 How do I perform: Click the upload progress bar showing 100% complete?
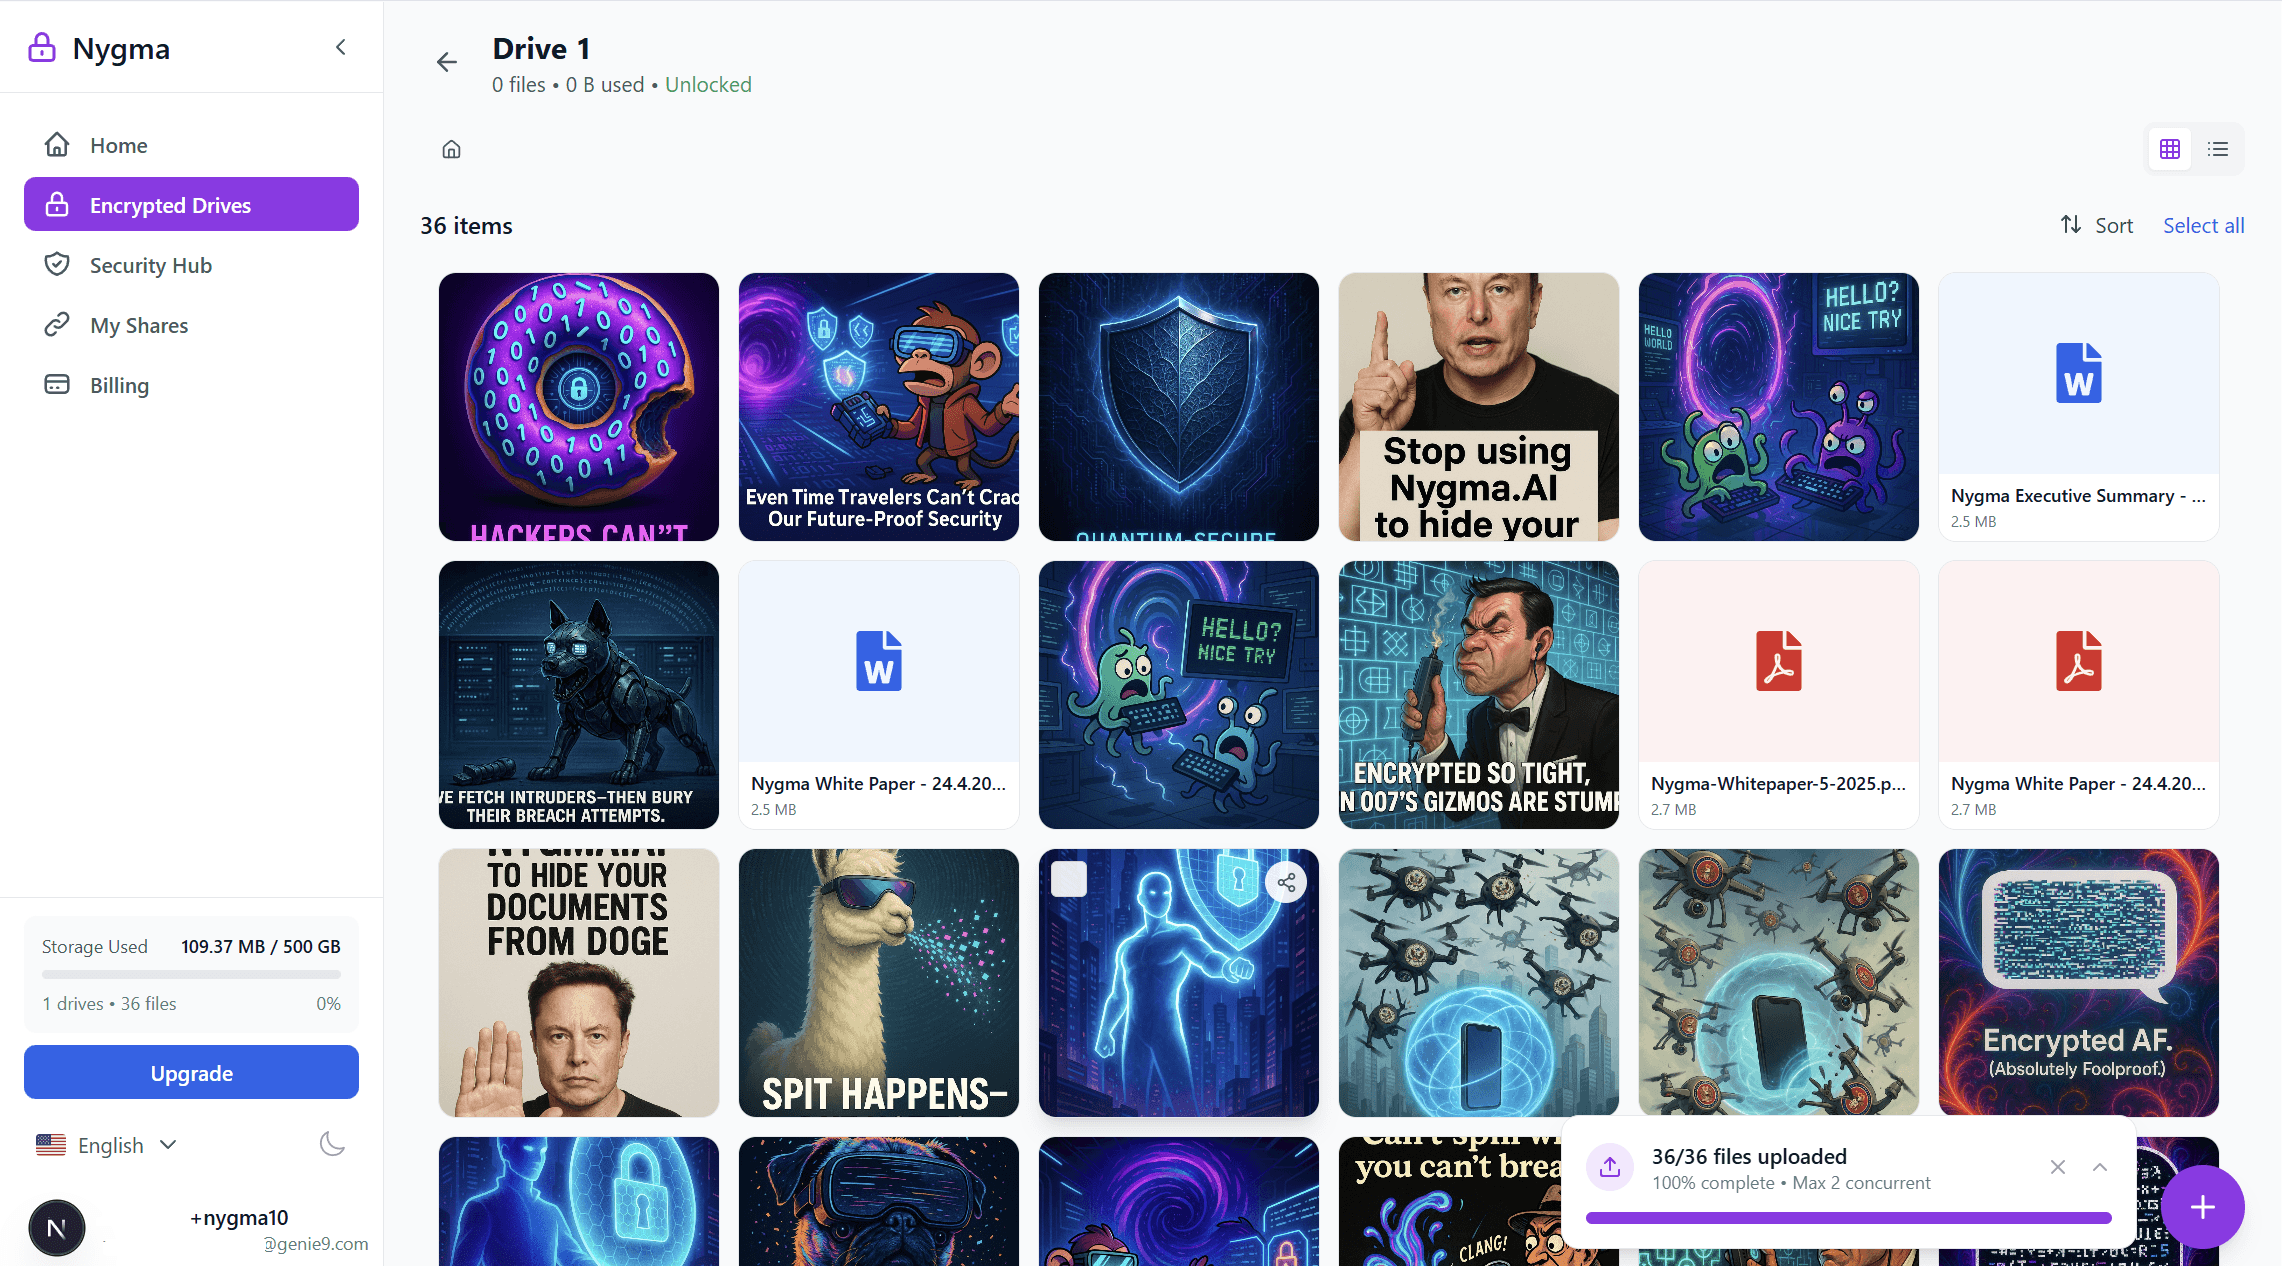click(x=1847, y=1218)
